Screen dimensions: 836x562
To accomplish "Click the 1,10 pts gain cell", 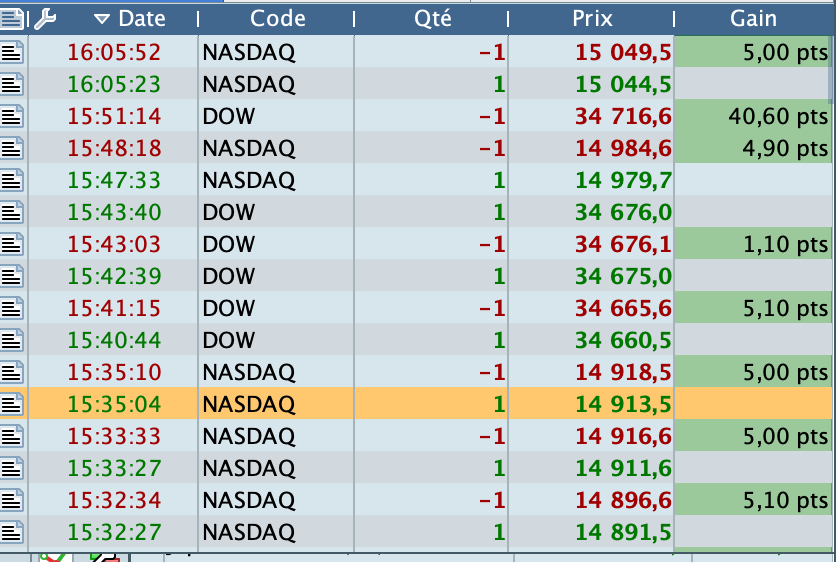I will click(753, 244).
